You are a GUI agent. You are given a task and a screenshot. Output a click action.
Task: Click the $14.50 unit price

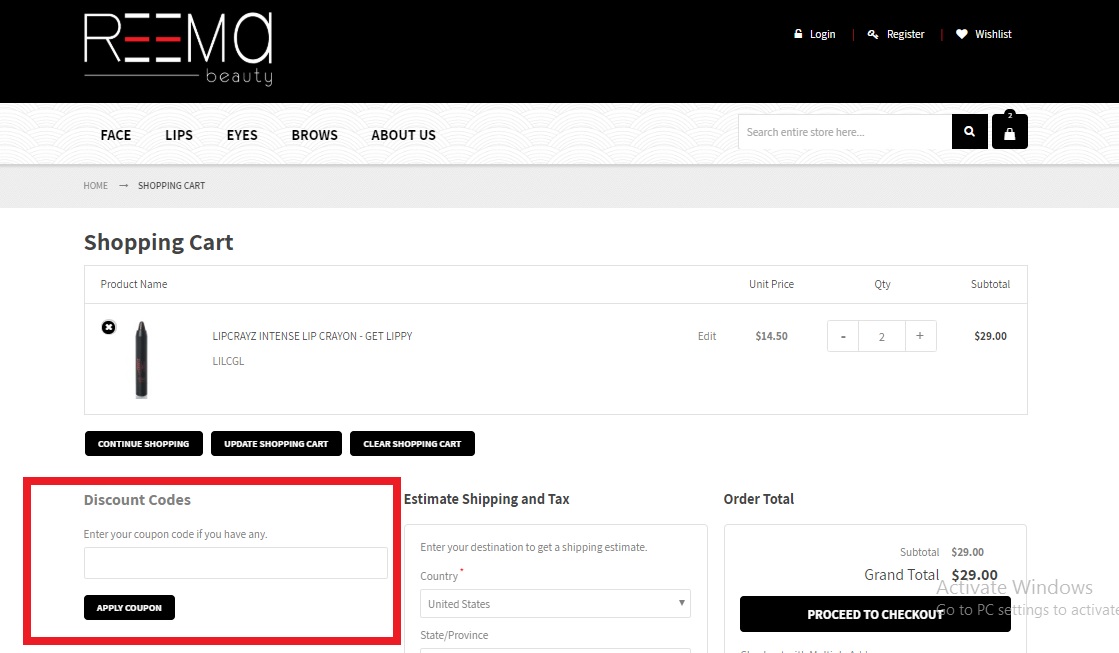(771, 336)
